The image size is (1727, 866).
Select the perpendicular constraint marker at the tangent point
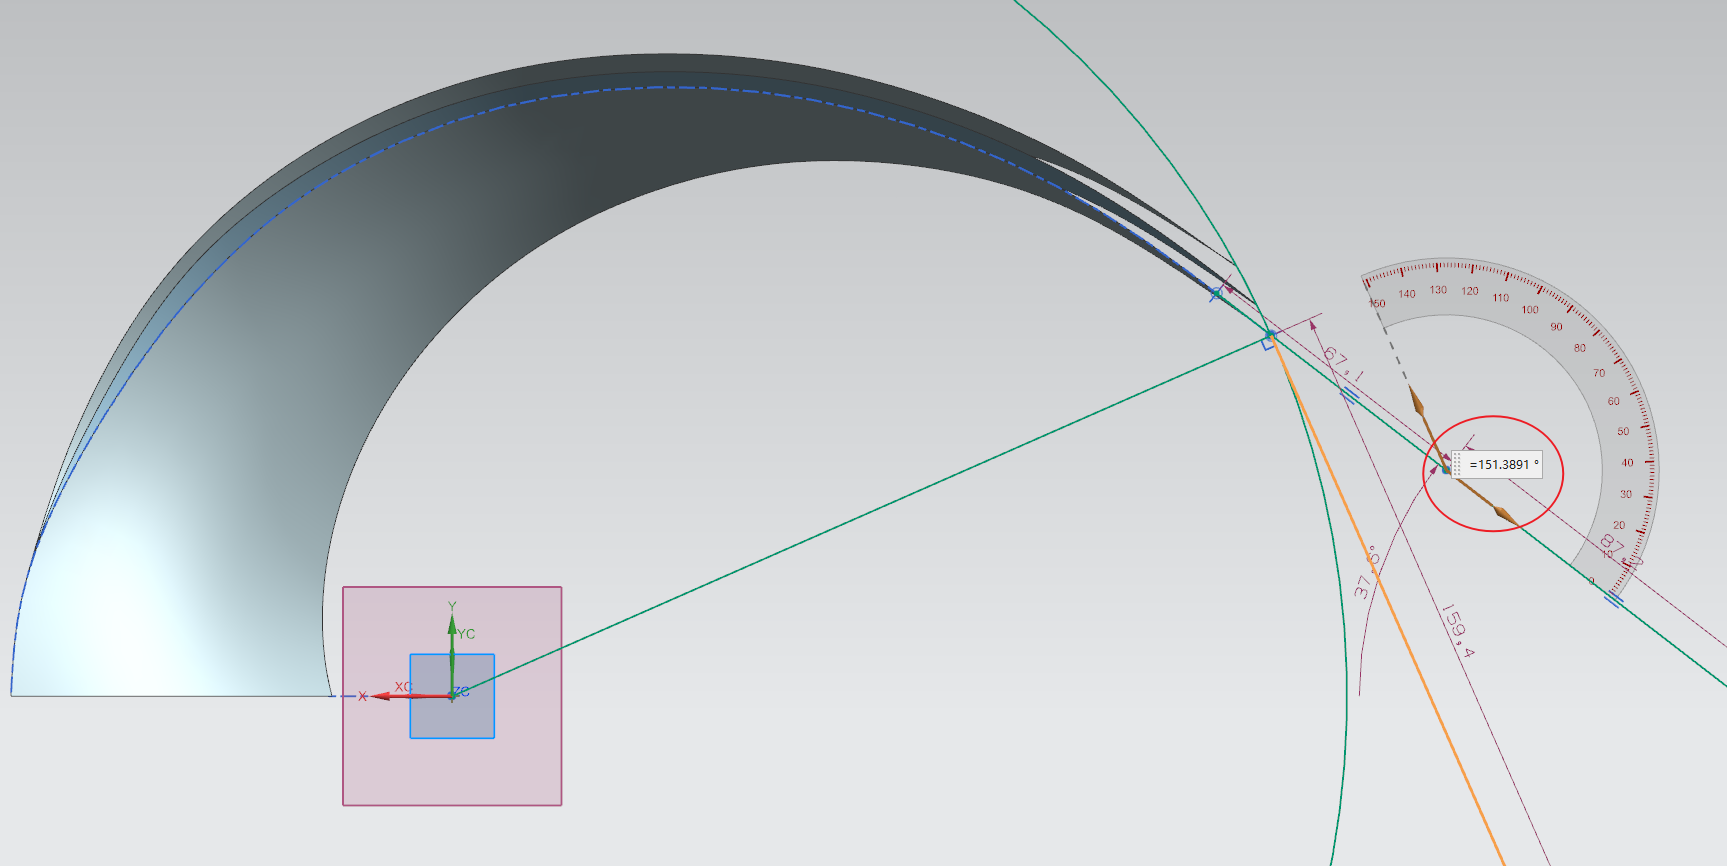(1268, 344)
